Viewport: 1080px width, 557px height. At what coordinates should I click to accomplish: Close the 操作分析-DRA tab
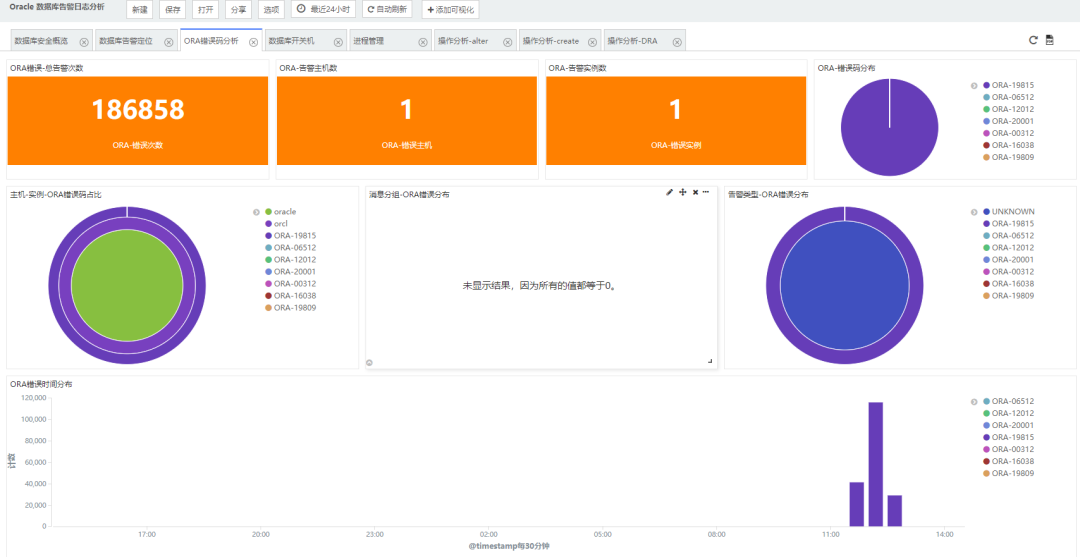(x=677, y=42)
